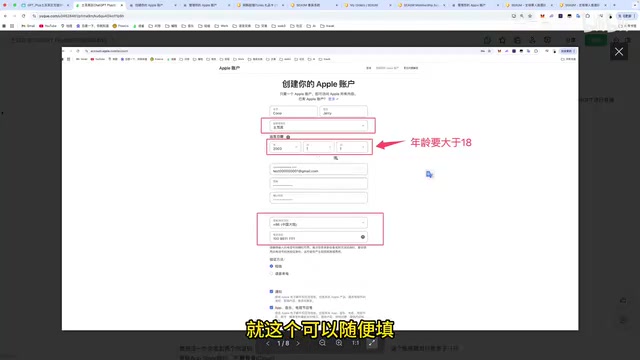Viewport: 640px width, 360px height.
Task: Open the Google Translate extension in toolbar
Action: click(578, 16)
